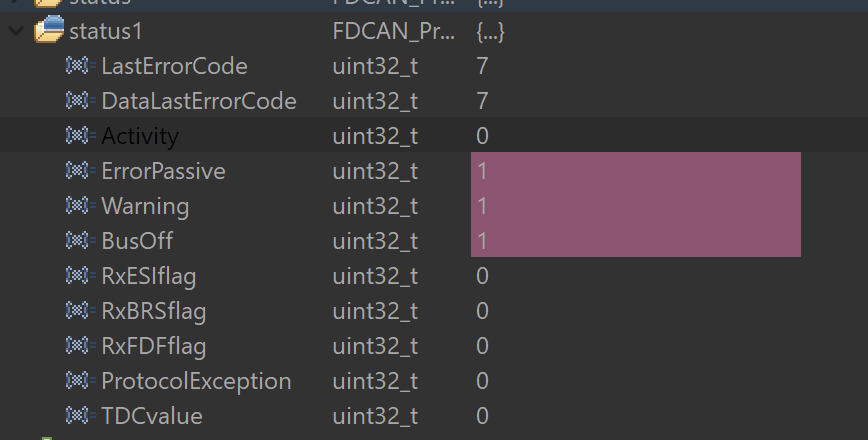Click the ErrorPassive variable icon
The height and width of the screenshot is (440, 868).
(x=80, y=171)
